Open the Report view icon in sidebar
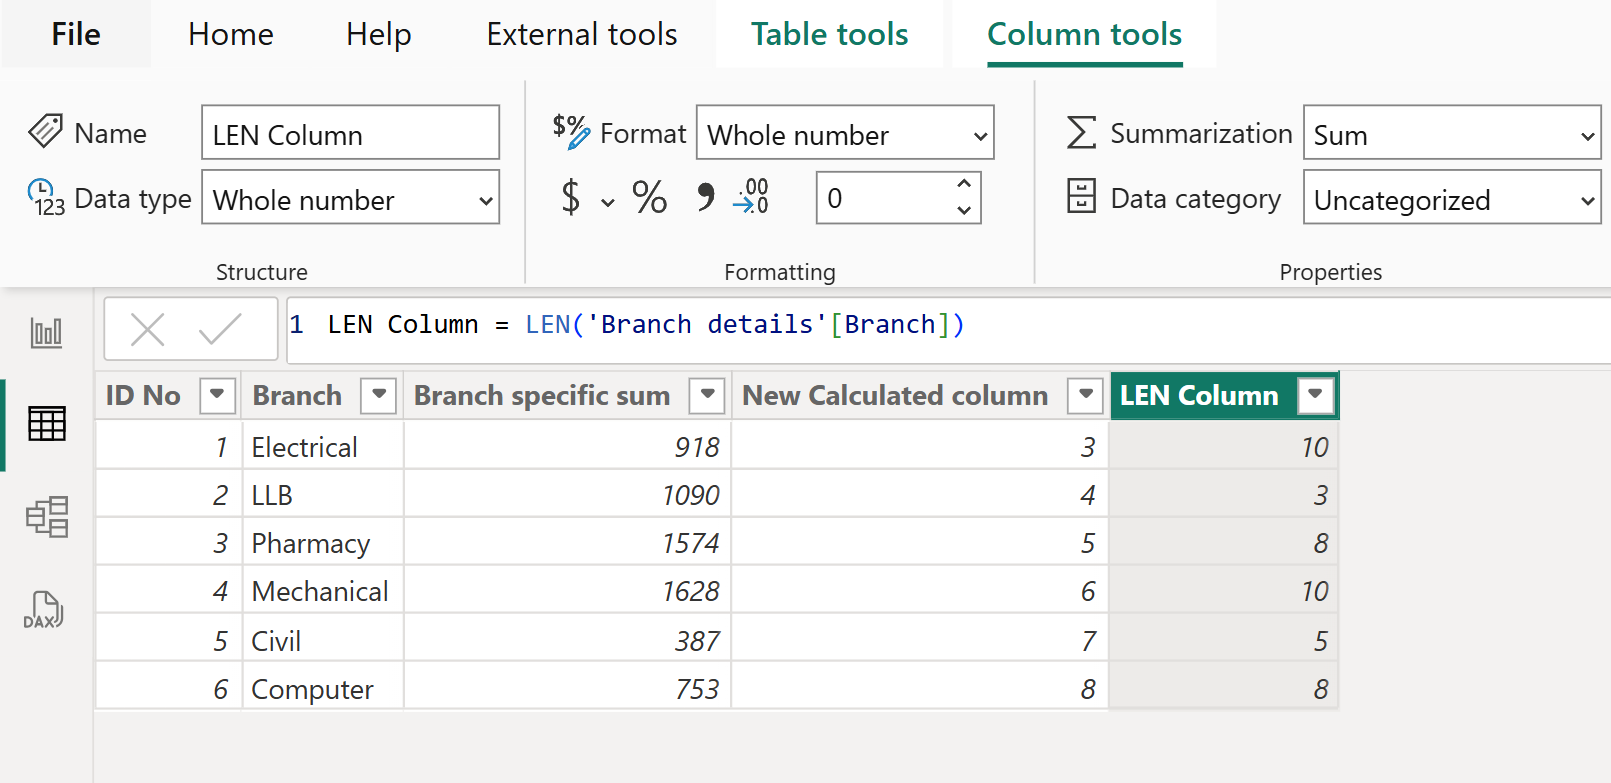 [x=46, y=332]
